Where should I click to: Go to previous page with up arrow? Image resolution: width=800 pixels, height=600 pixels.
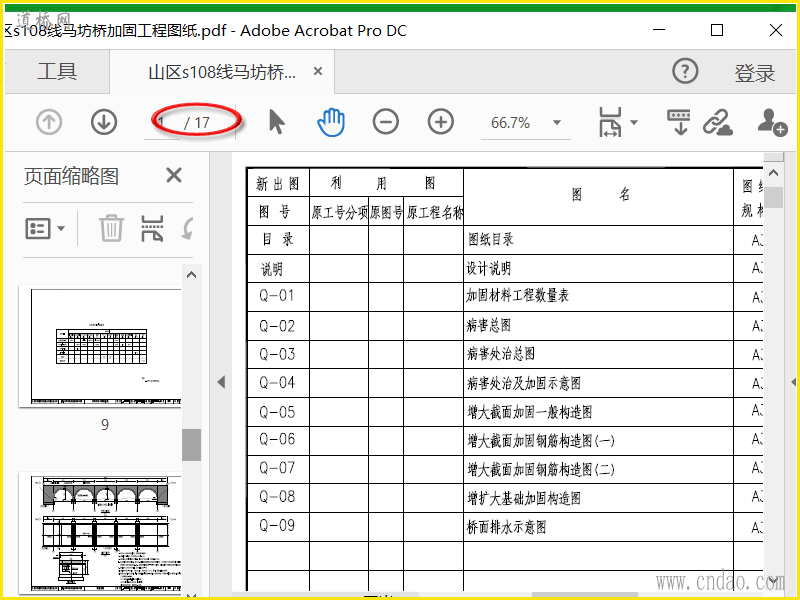point(49,122)
